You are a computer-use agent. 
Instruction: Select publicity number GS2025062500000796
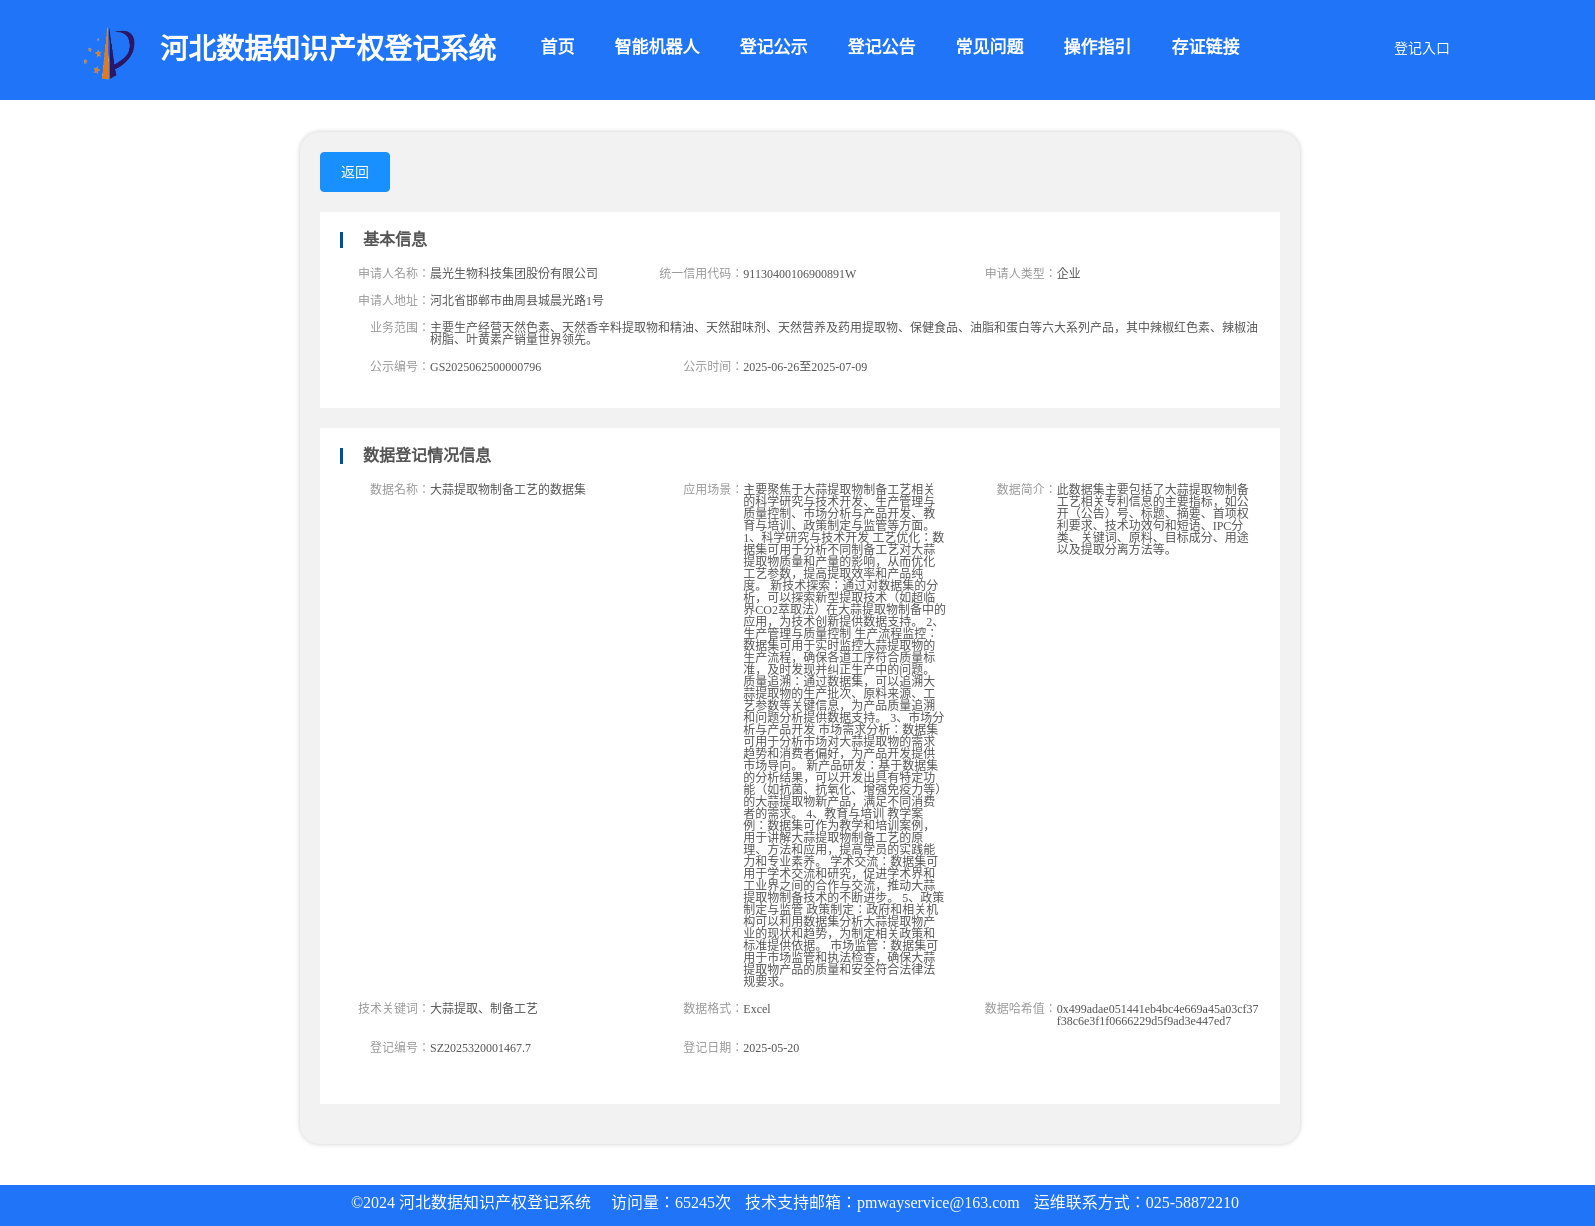pos(485,367)
